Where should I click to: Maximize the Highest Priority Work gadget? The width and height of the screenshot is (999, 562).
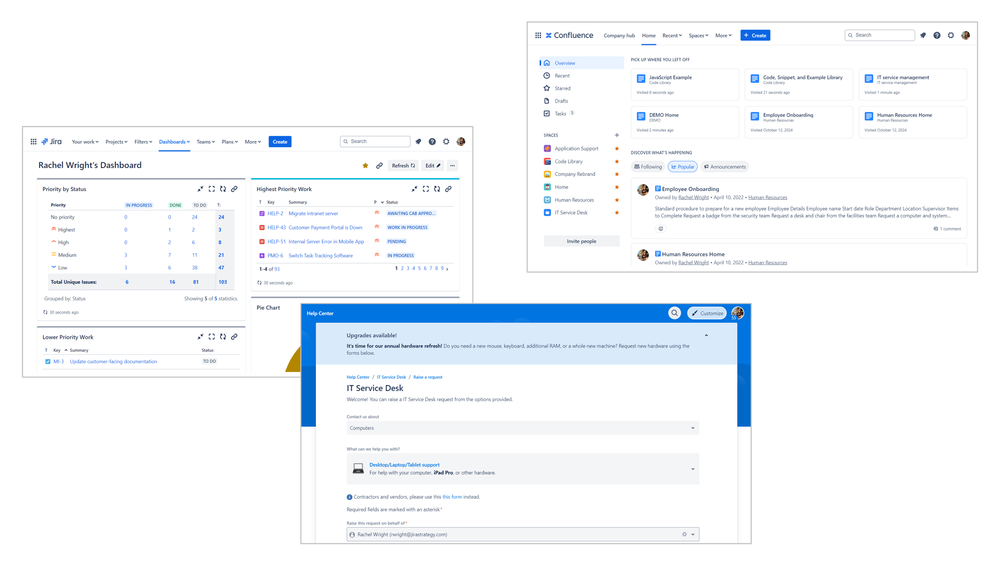426,189
